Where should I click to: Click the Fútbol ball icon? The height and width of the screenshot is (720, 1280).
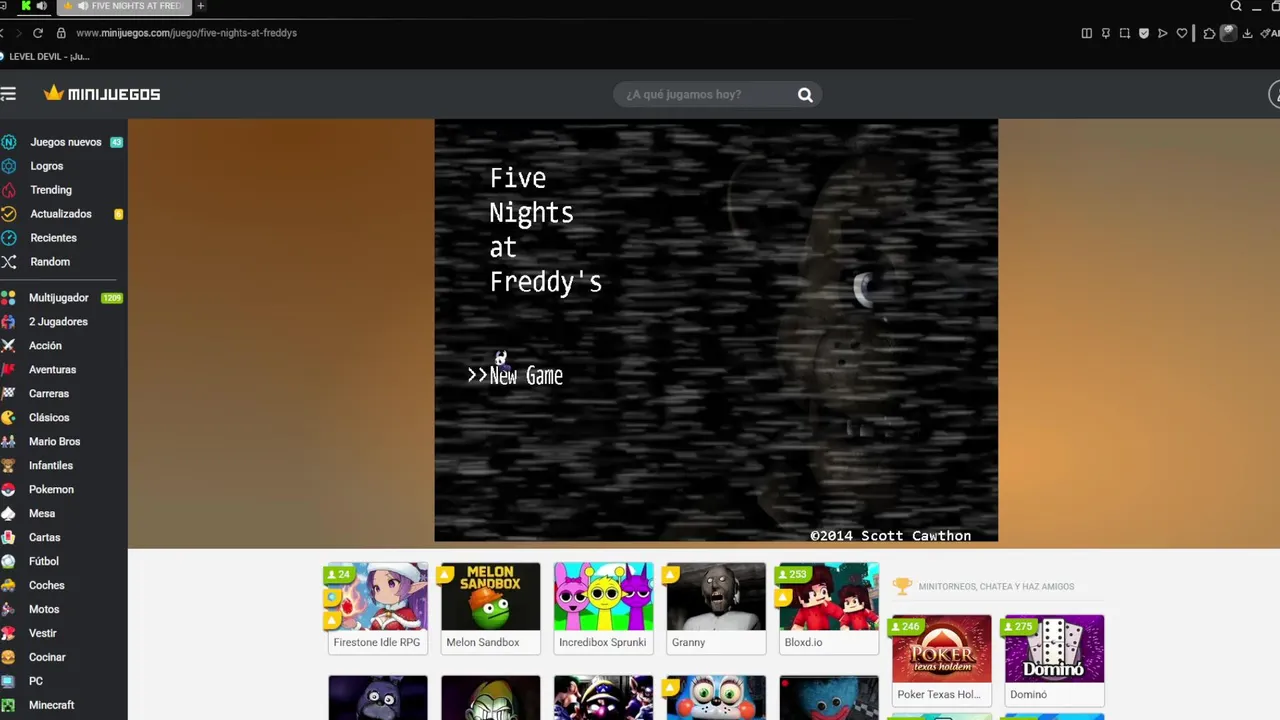pos(8,562)
